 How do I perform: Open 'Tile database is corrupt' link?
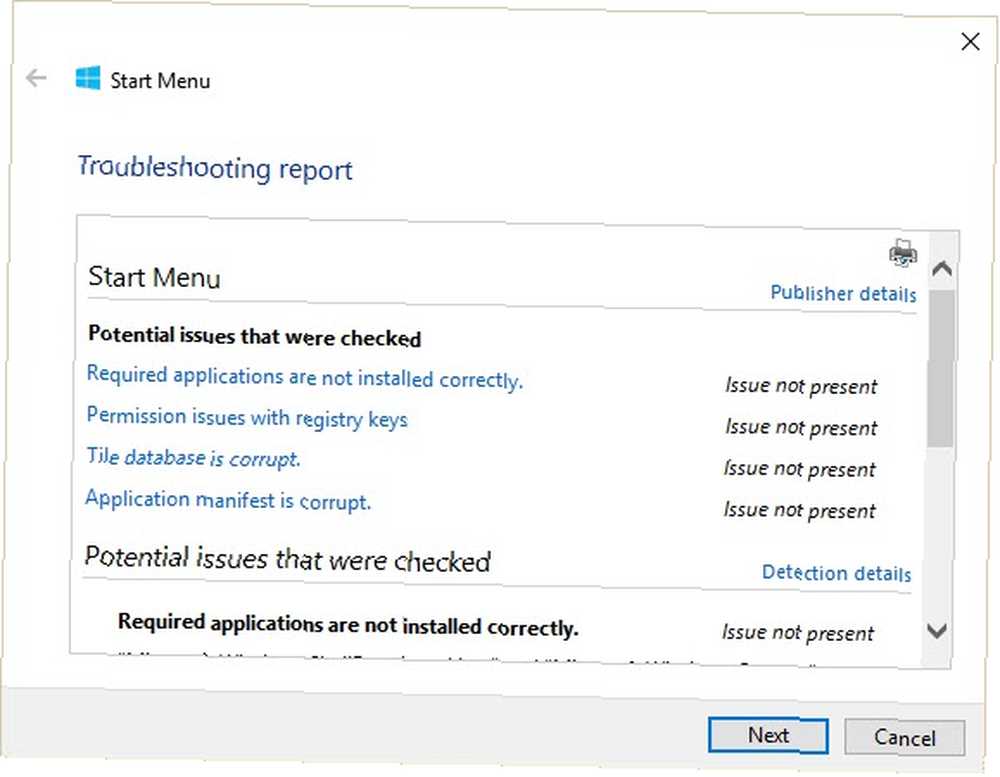coord(193,457)
